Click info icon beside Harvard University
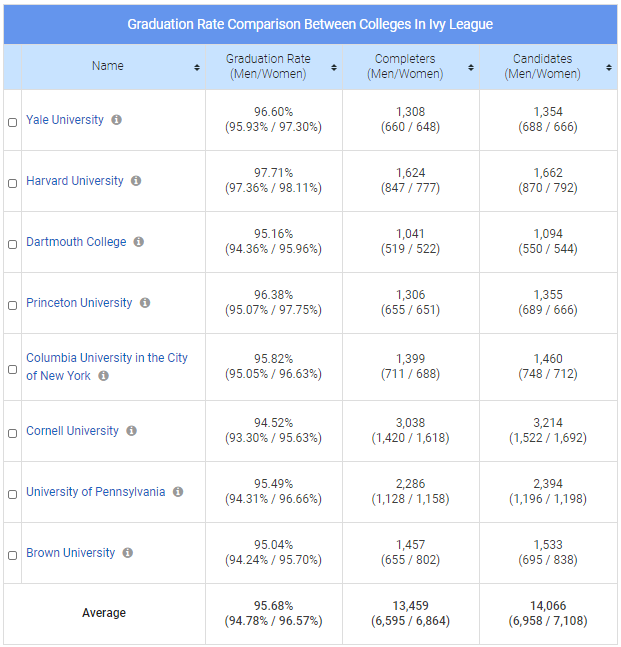Viewport: 621px width, 647px height. click(136, 181)
